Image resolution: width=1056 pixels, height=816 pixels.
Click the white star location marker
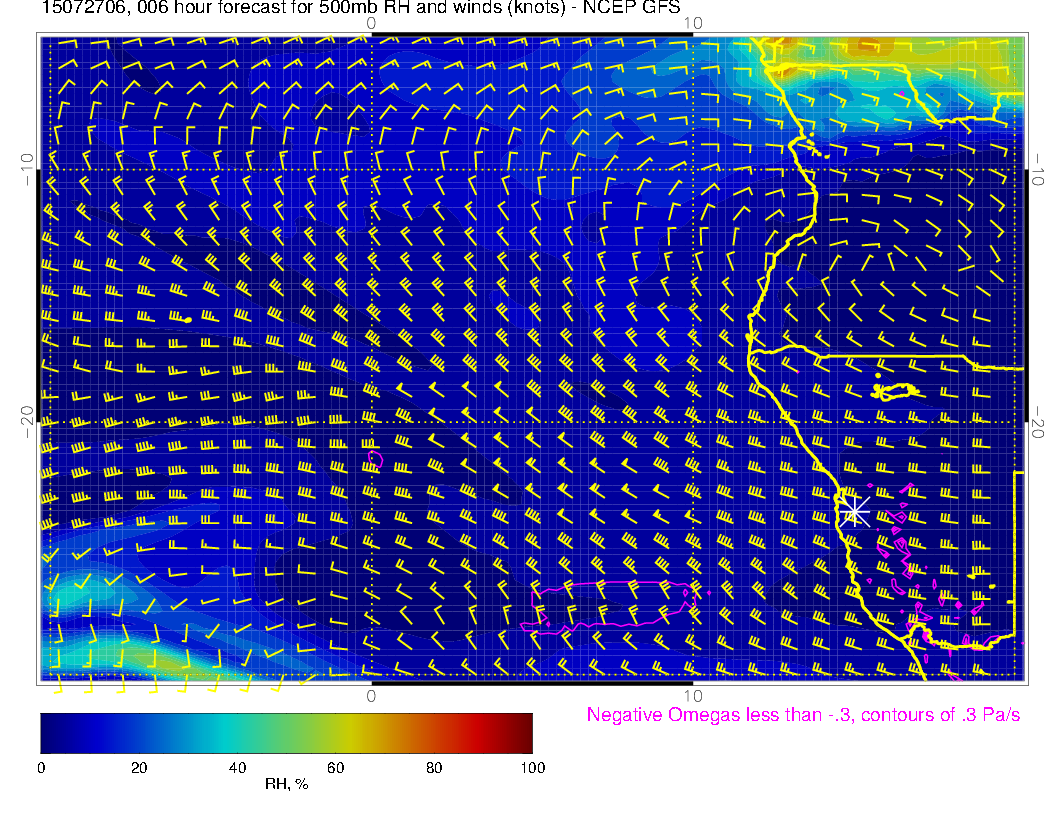pyautogui.click(x=854, y=512)
